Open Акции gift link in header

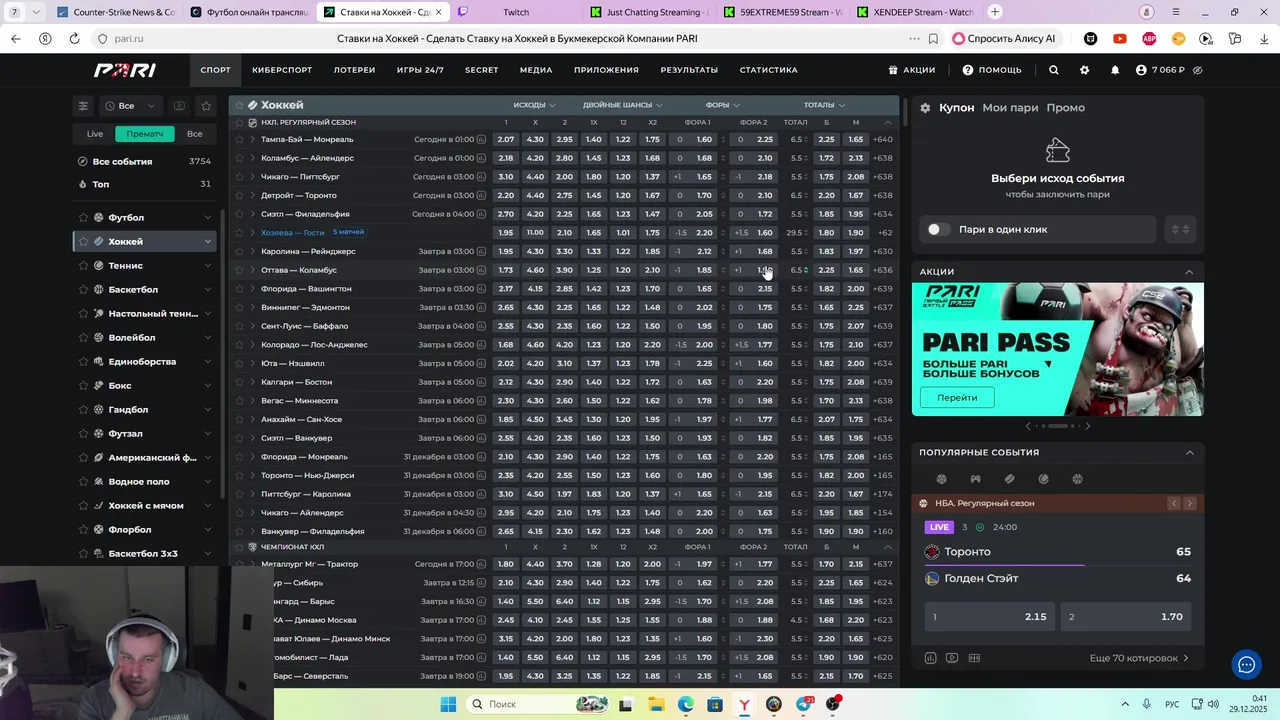912,70
